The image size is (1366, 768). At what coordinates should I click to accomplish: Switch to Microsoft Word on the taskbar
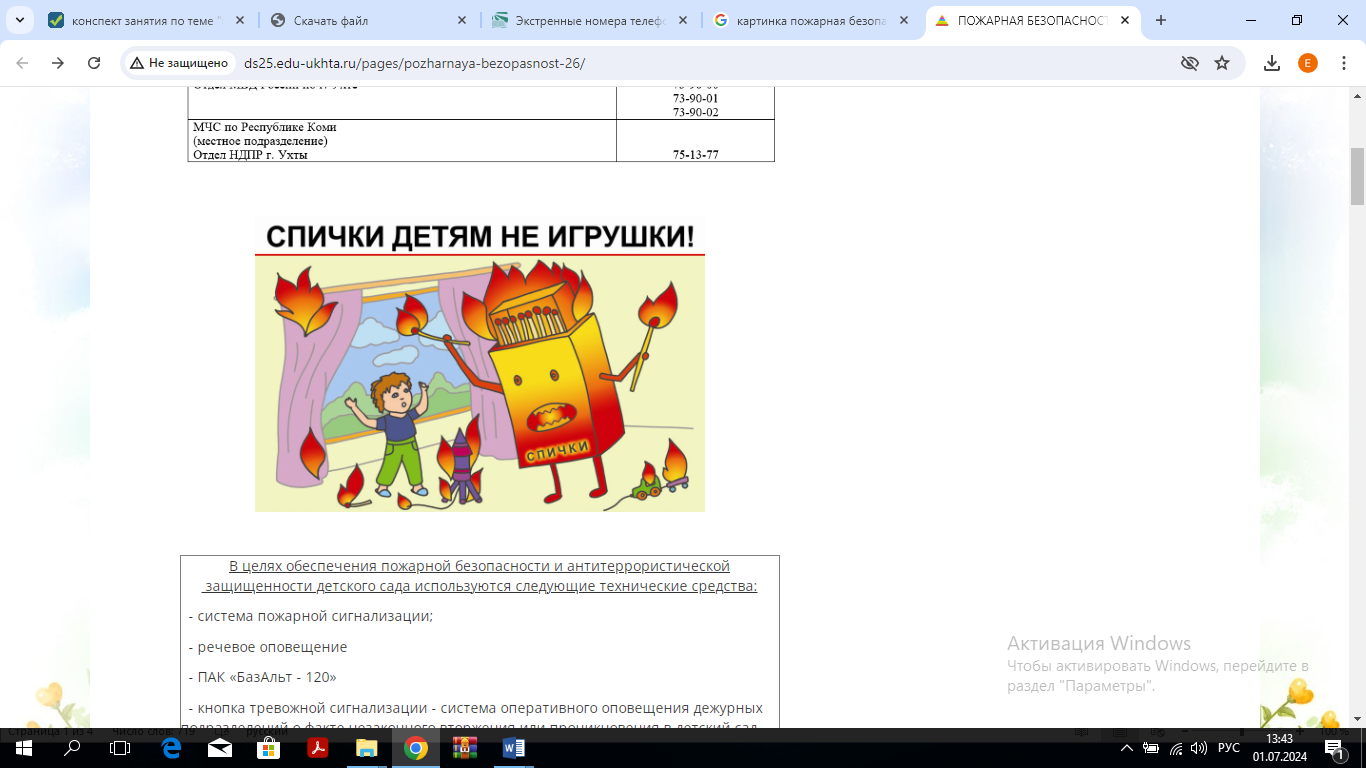514,748
